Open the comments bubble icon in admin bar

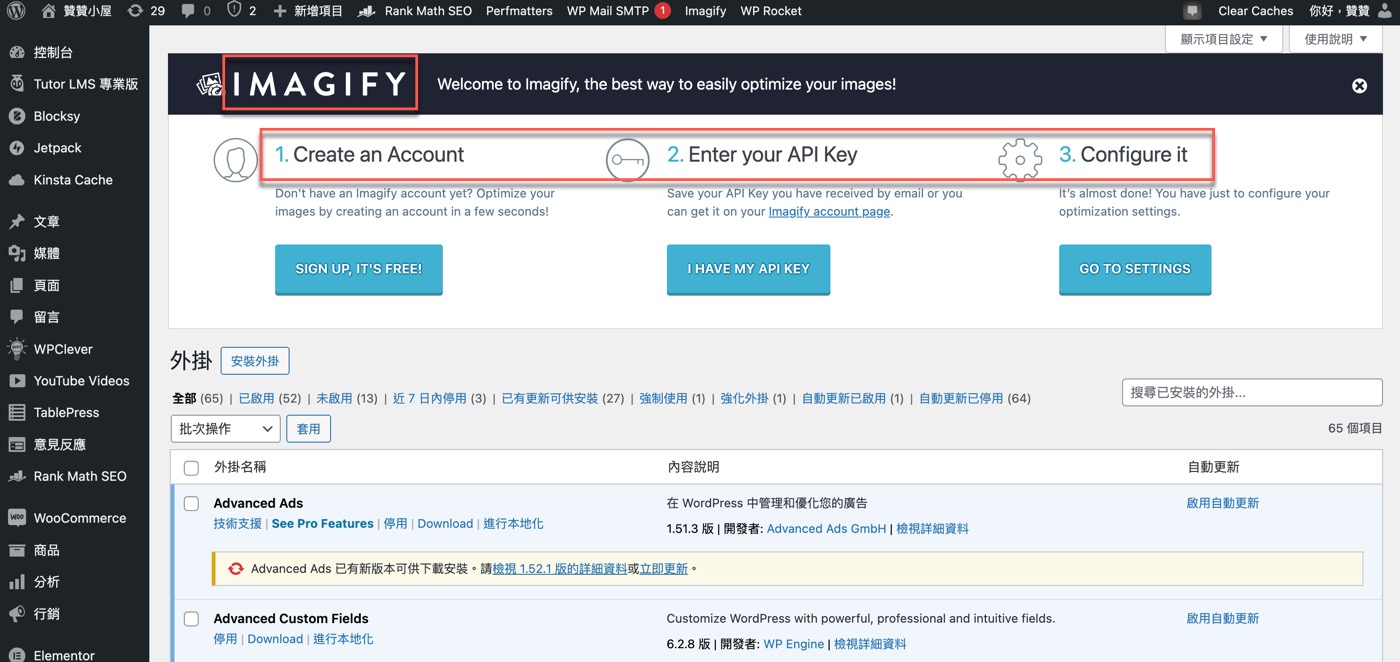(x=188, y=11)
